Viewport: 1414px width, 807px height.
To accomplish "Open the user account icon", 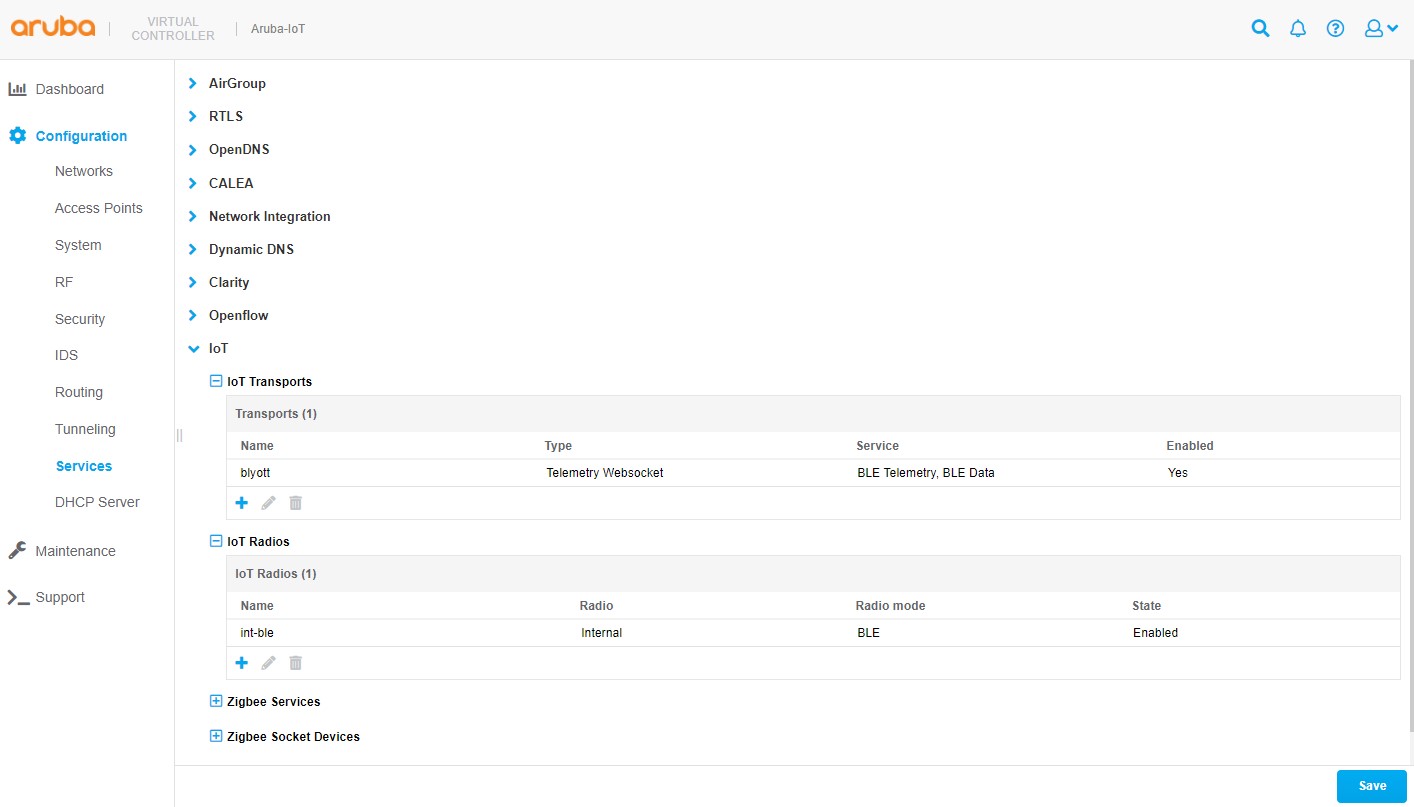I will tap(1374, 28).
